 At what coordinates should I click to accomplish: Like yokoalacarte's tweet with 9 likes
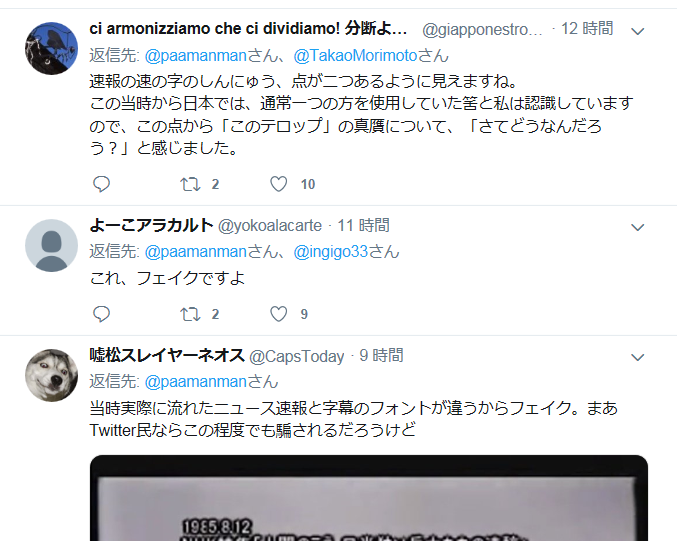click(278, 314)
